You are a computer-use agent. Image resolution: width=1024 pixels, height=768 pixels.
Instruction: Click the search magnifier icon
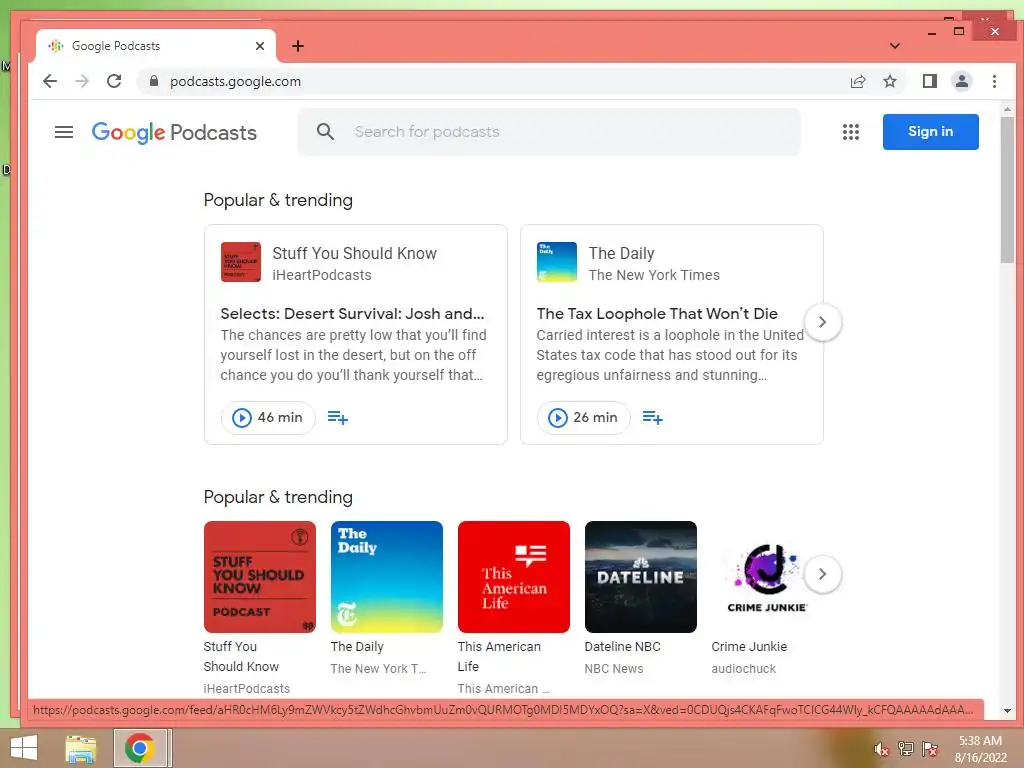[x=325, y=131]
